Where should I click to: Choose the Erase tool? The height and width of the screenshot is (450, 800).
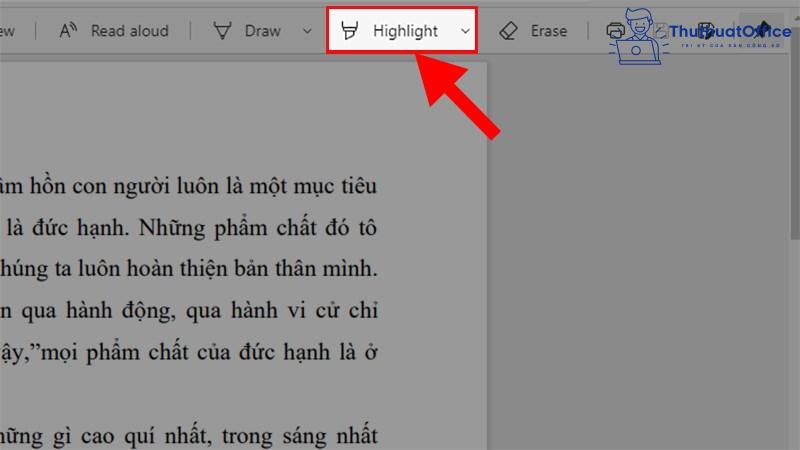click(x=533, y=31)
